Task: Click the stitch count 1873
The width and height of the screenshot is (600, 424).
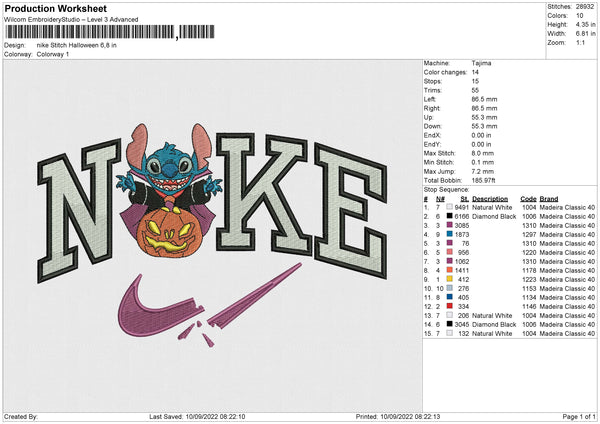Action: point(462,235)
